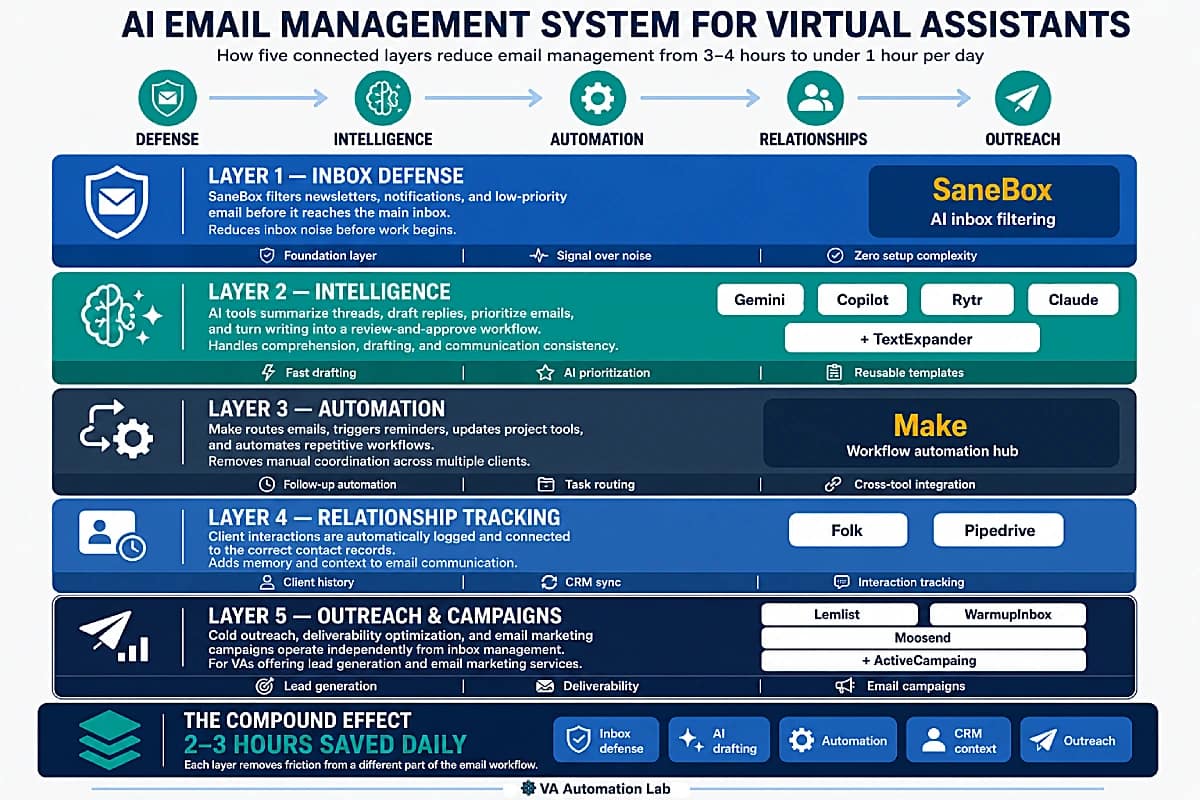This screenshot has width=1200, height=800.
Task: Click the chat icon beside Interaction tracking
Action: (841, 581)
